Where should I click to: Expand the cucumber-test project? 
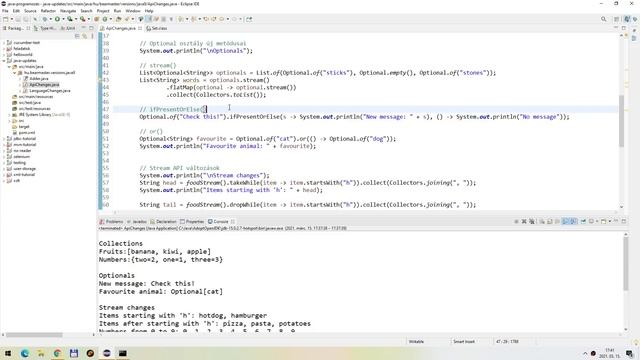tap(4, 42)
